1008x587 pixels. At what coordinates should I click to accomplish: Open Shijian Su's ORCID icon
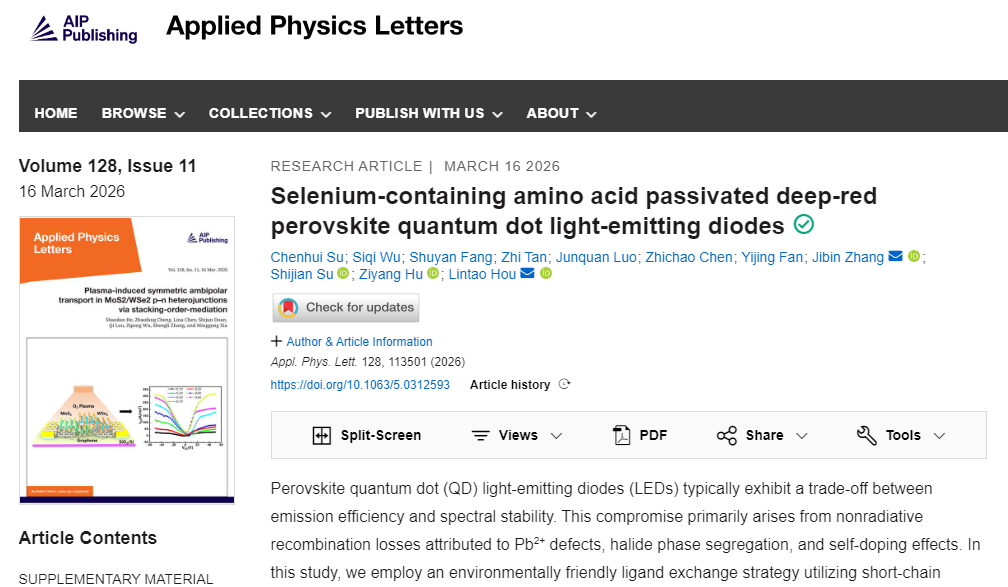tap(343, 274)
